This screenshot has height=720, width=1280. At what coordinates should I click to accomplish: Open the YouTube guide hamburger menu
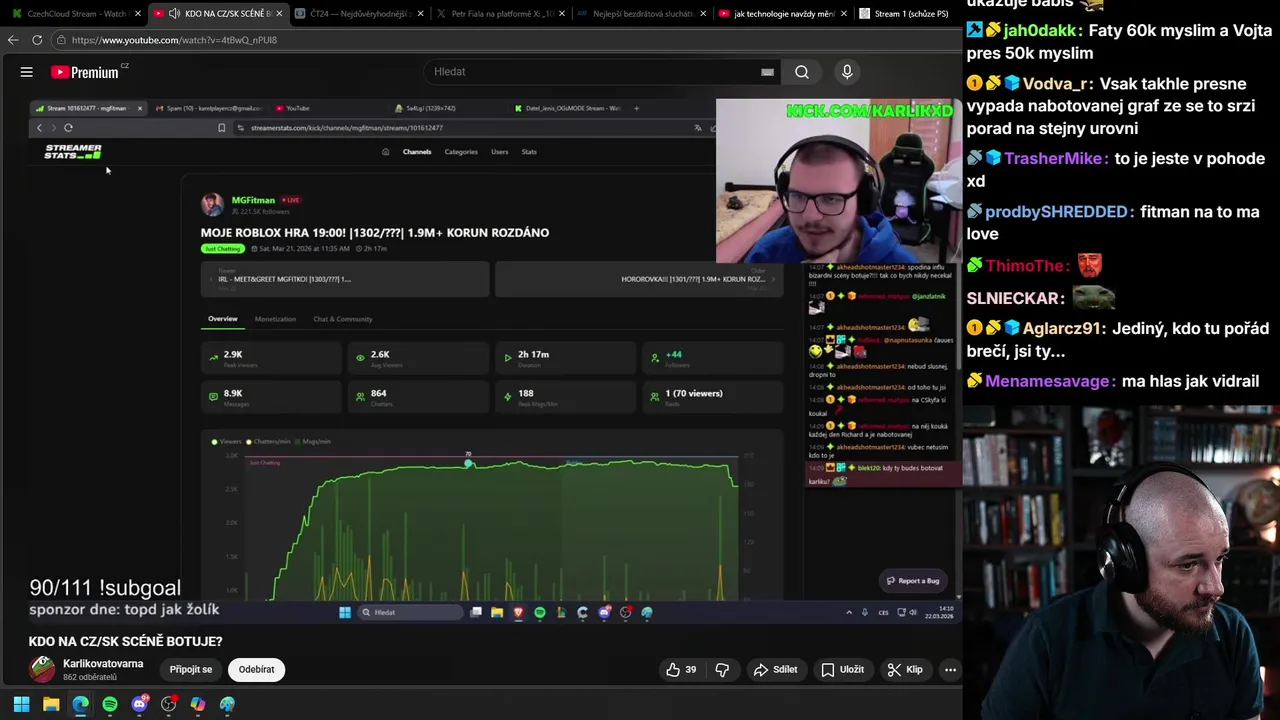tap(27, 72)
